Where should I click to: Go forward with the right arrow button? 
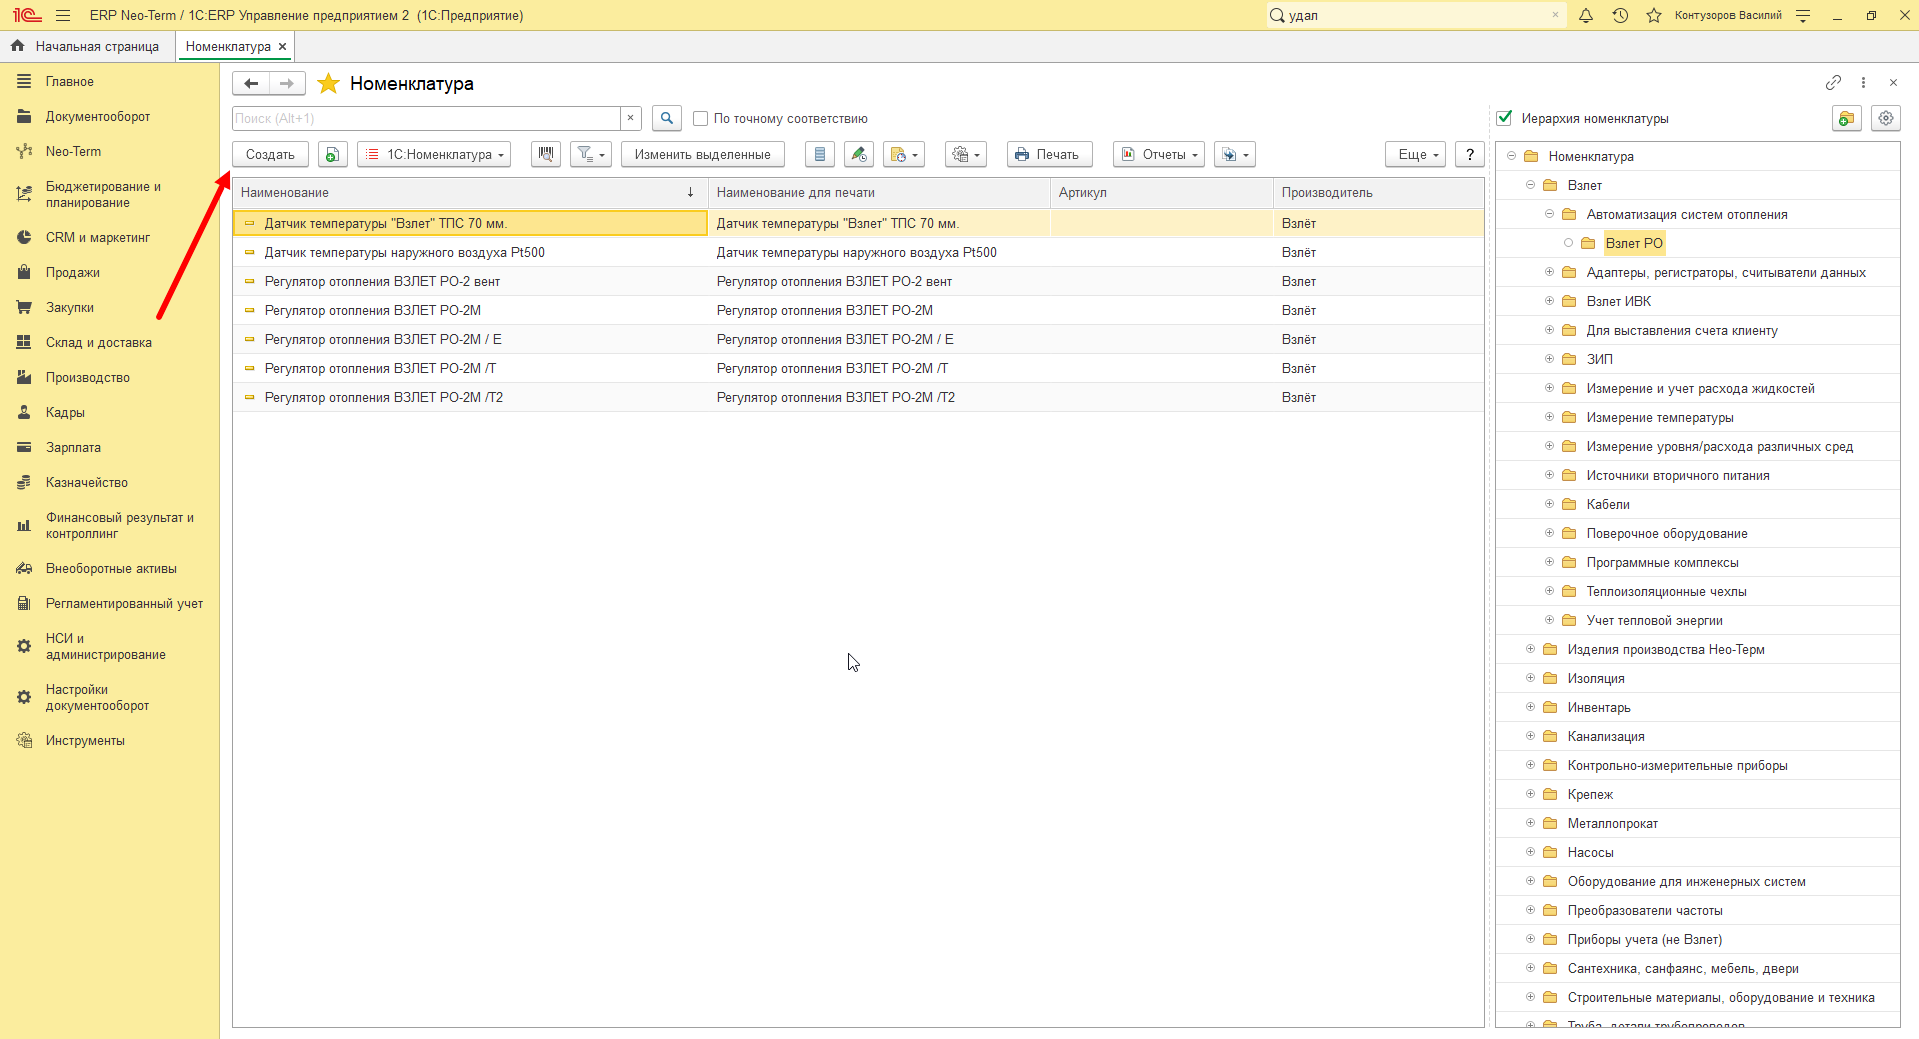pos(287,84)
